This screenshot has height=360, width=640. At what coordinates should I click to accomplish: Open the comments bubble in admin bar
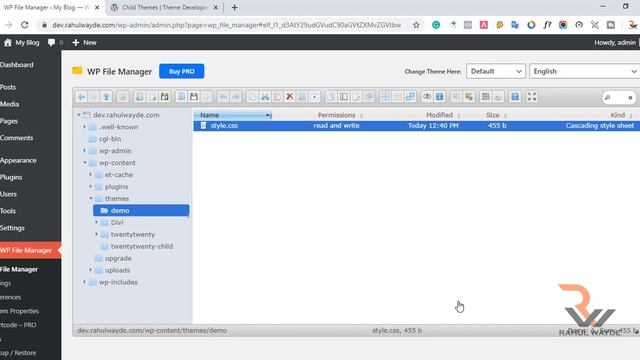[51, 42]
